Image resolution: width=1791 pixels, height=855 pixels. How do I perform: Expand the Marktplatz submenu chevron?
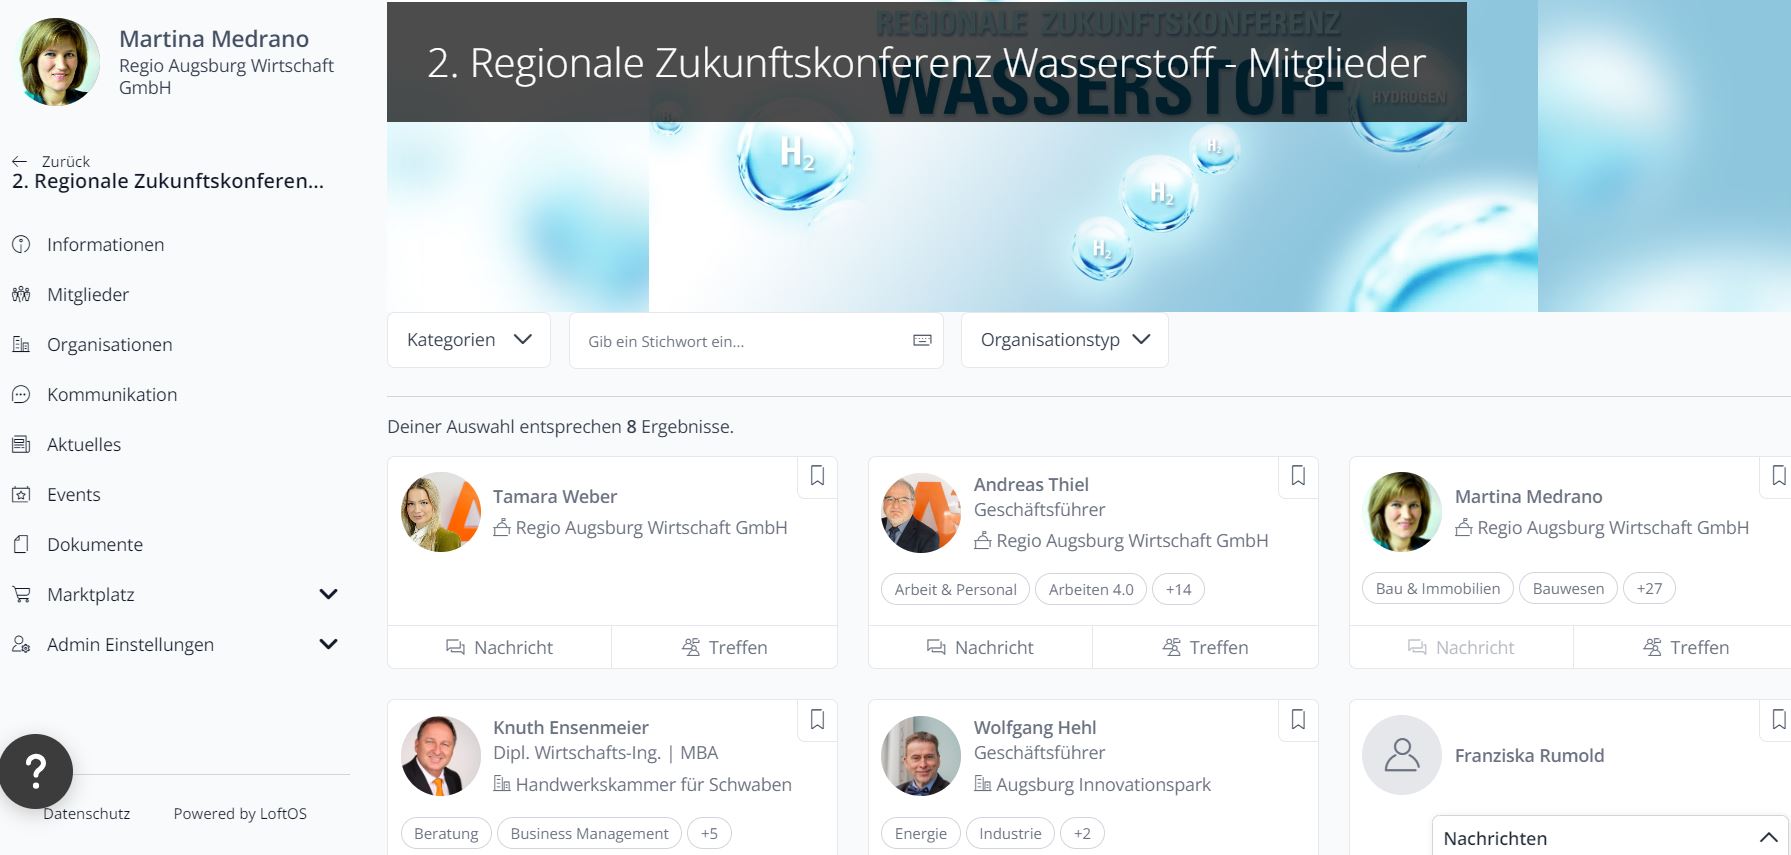click(328, 594)
